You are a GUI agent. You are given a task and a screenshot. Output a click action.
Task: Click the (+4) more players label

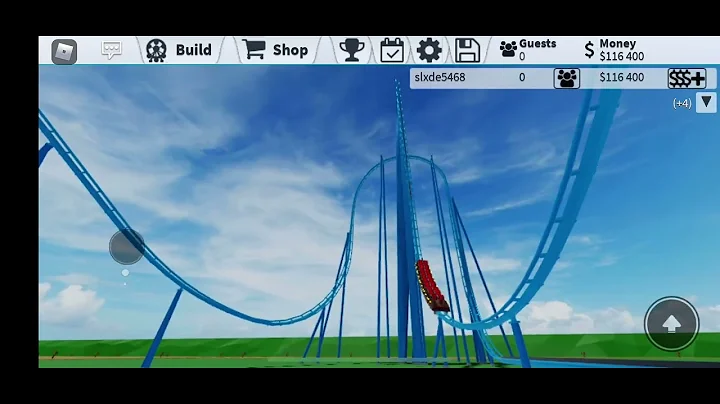pyautogui.click(x=682, y=103)
